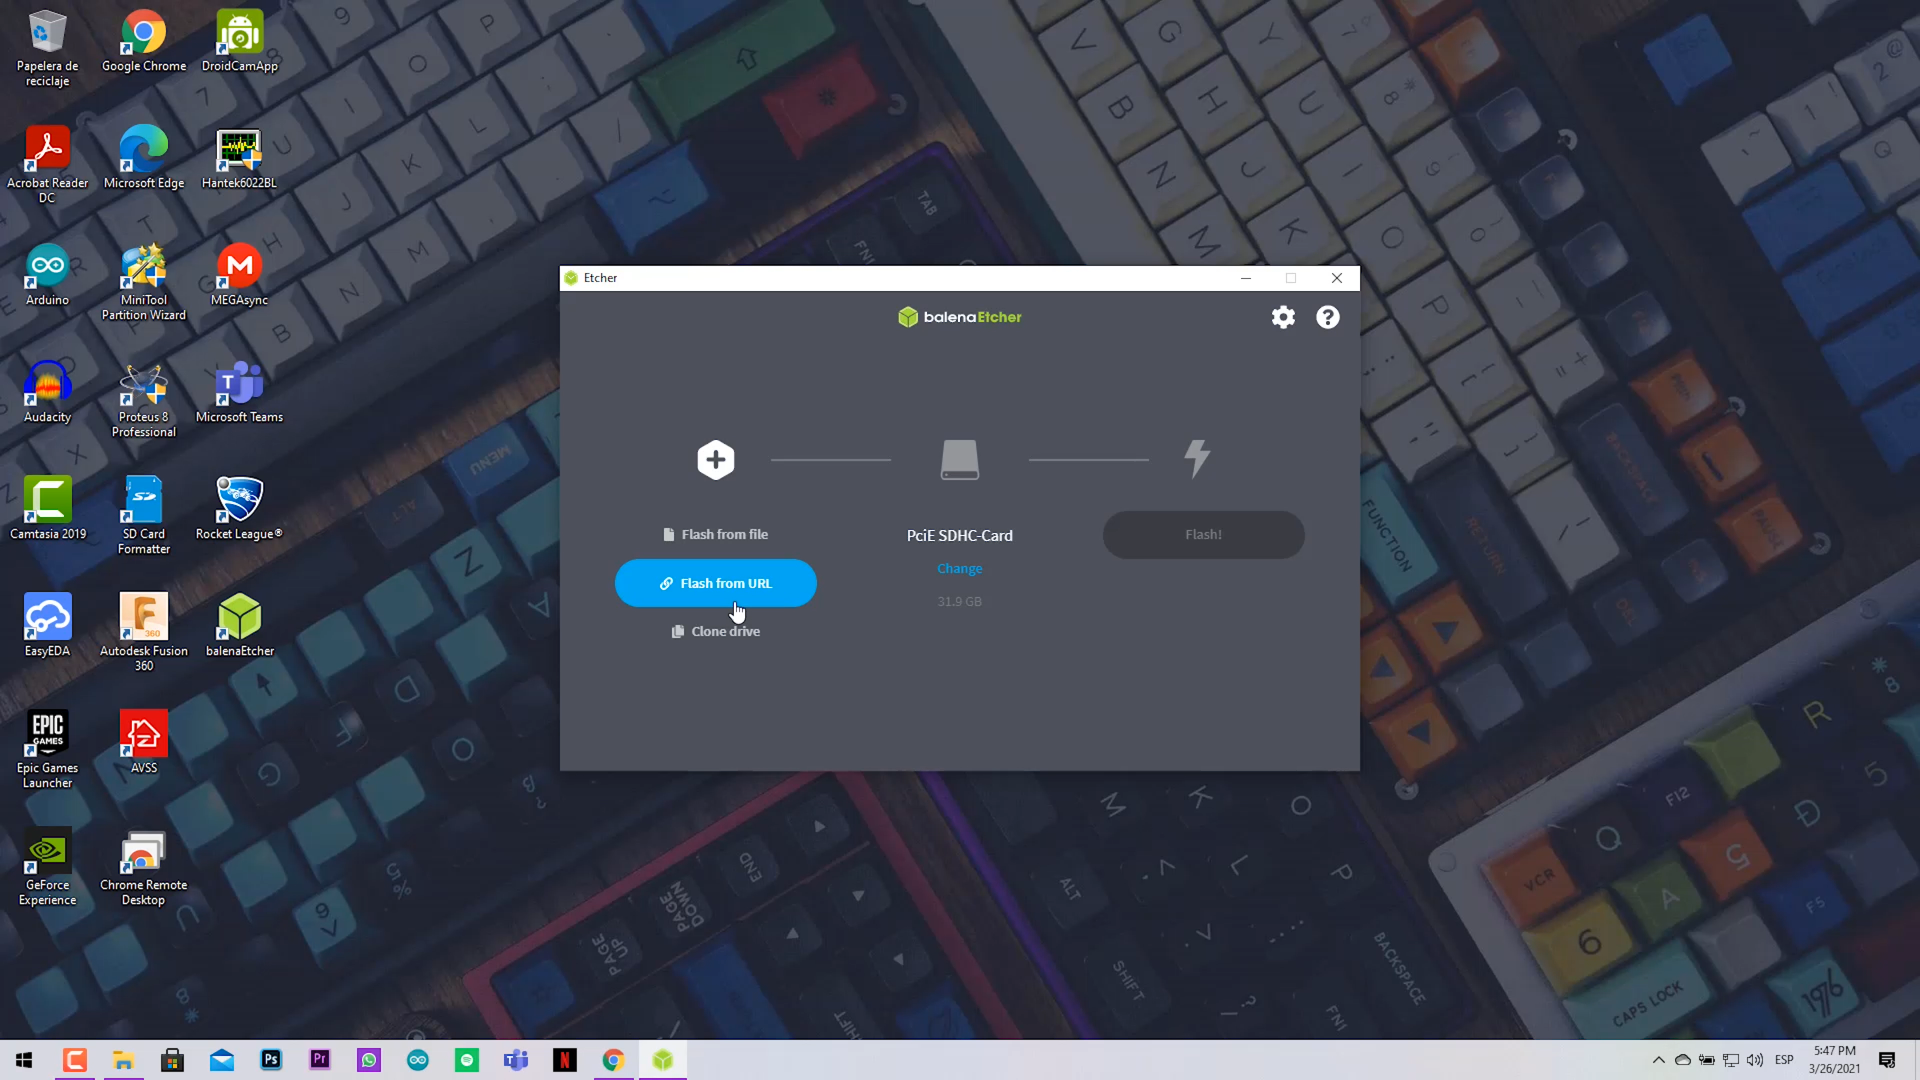The image size is (1920, 1080).
Task: Click the 31.9 GB drive size text
Action: [960, 601]
